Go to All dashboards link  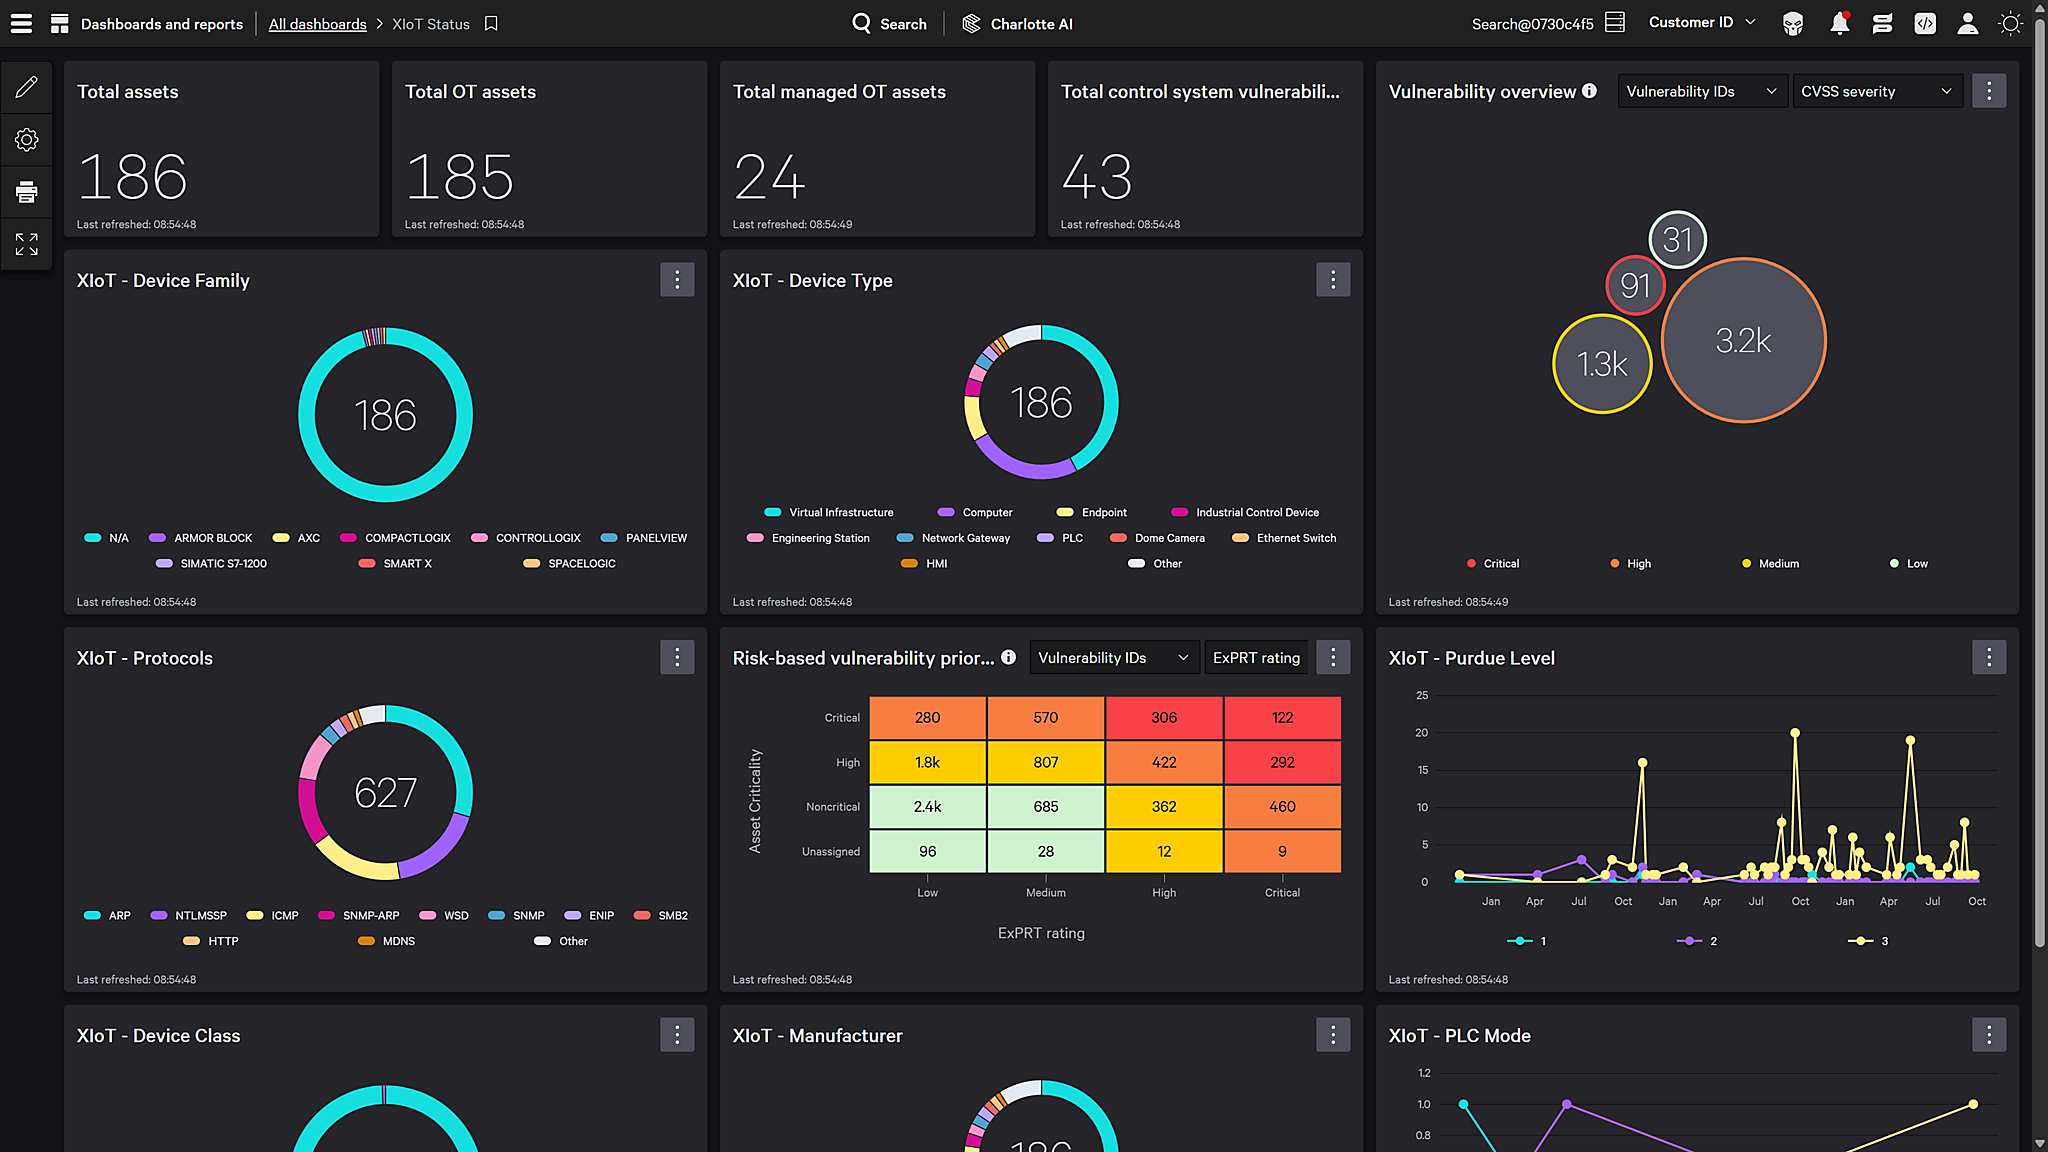[x=317, y=24]
